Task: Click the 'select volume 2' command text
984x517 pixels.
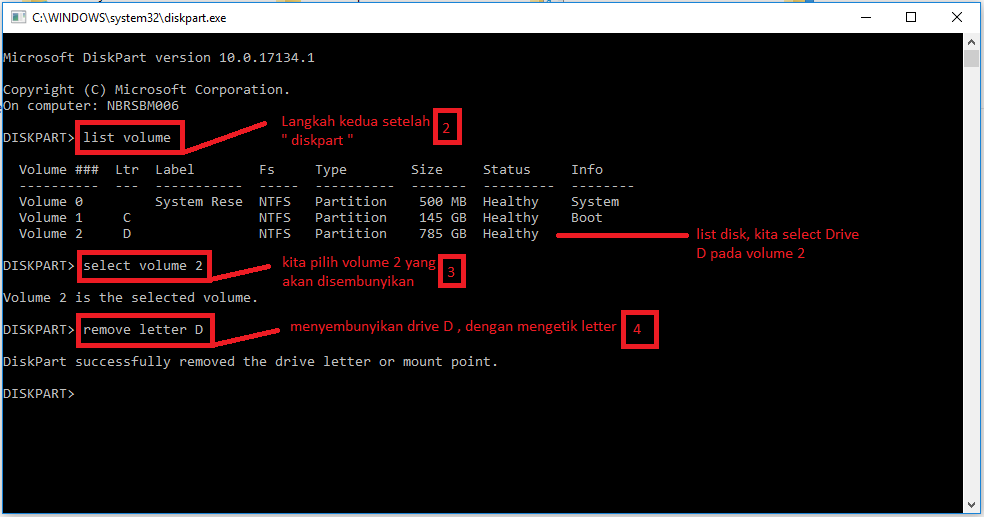Action: pyautogui.click(x=143, y=265)
